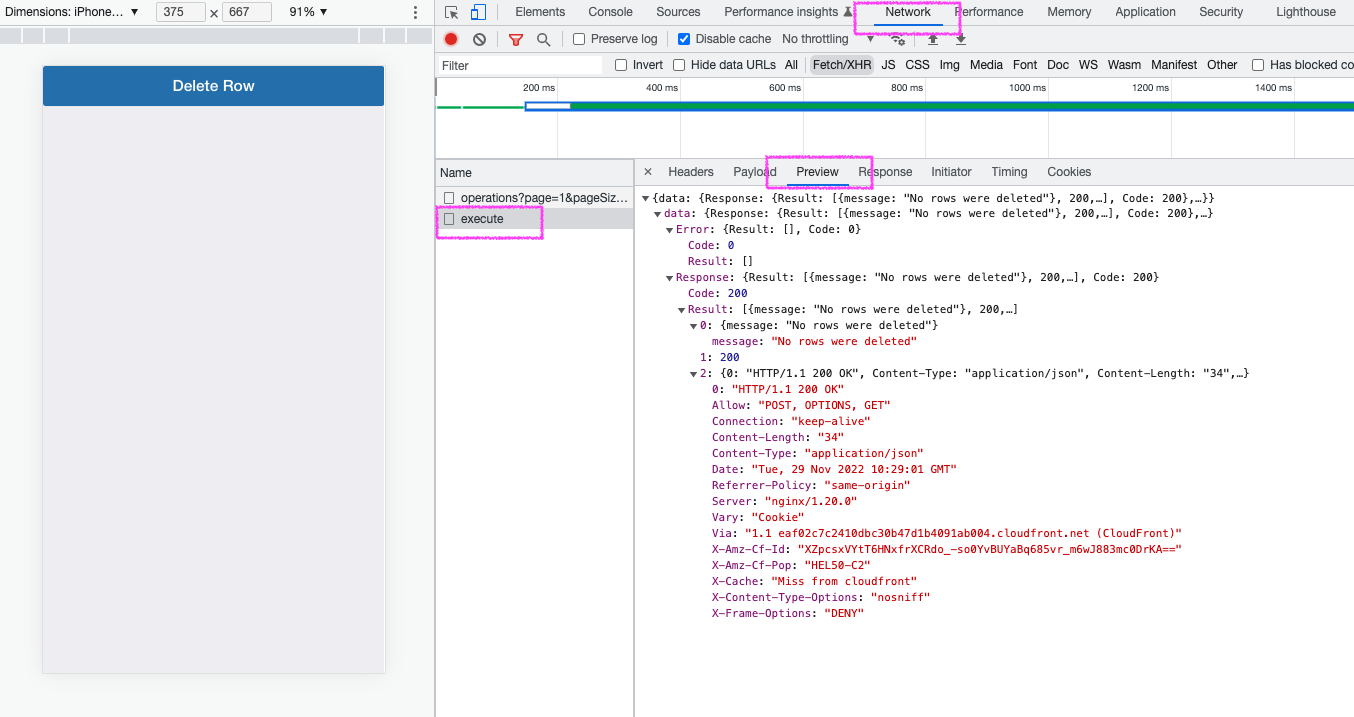The width and height of the screenshot is (1354, 717).
Task: Switch to the Memory tab
Action: click(1069, 12)
